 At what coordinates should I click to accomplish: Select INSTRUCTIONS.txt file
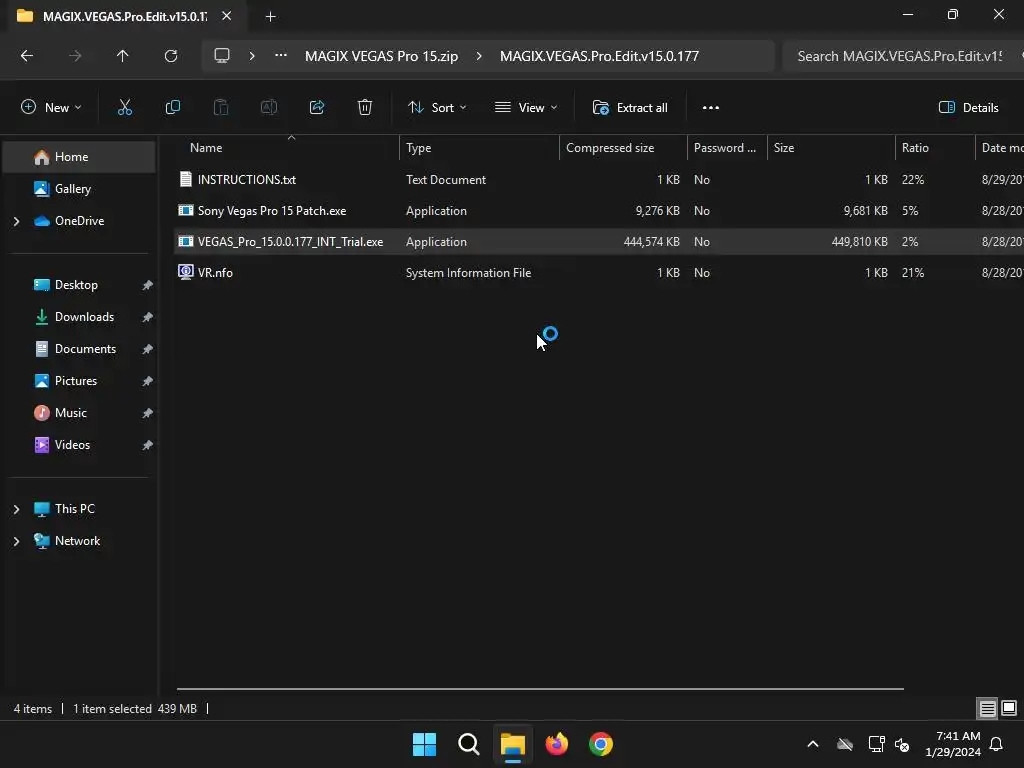click(247, 180)
